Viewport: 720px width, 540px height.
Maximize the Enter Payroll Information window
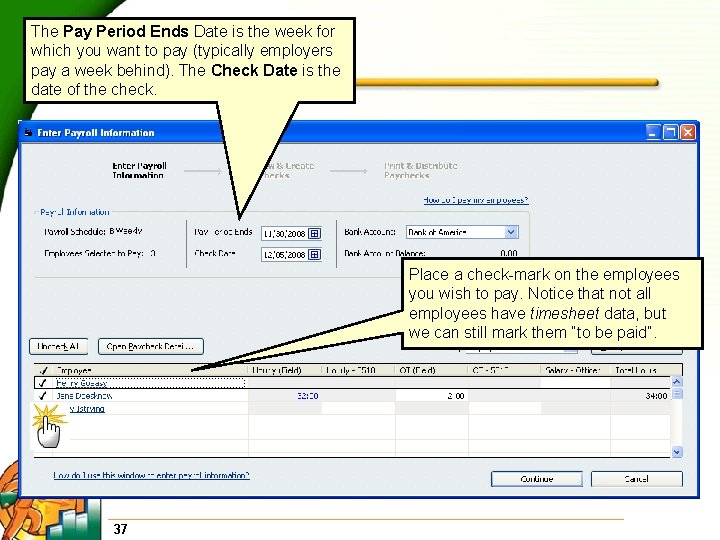click(670, 132)
